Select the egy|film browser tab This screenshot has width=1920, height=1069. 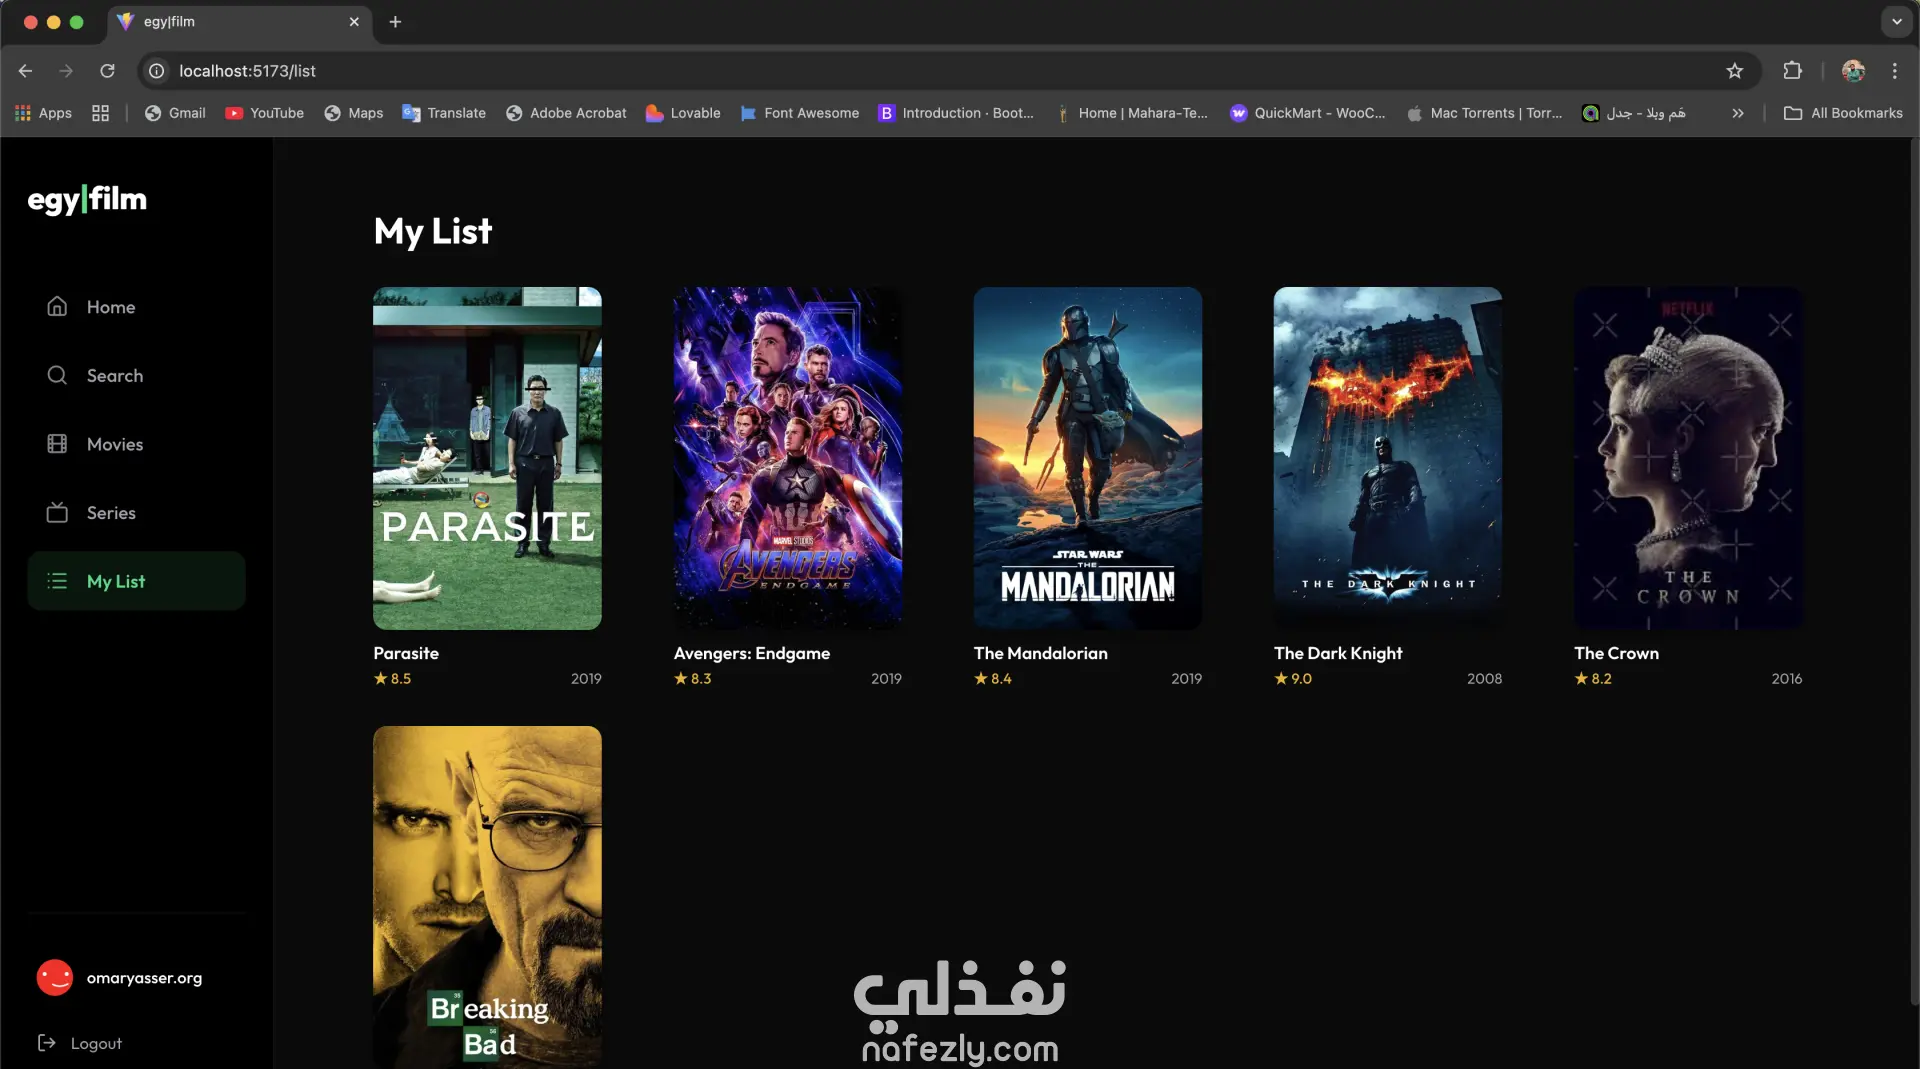point(239,22)
